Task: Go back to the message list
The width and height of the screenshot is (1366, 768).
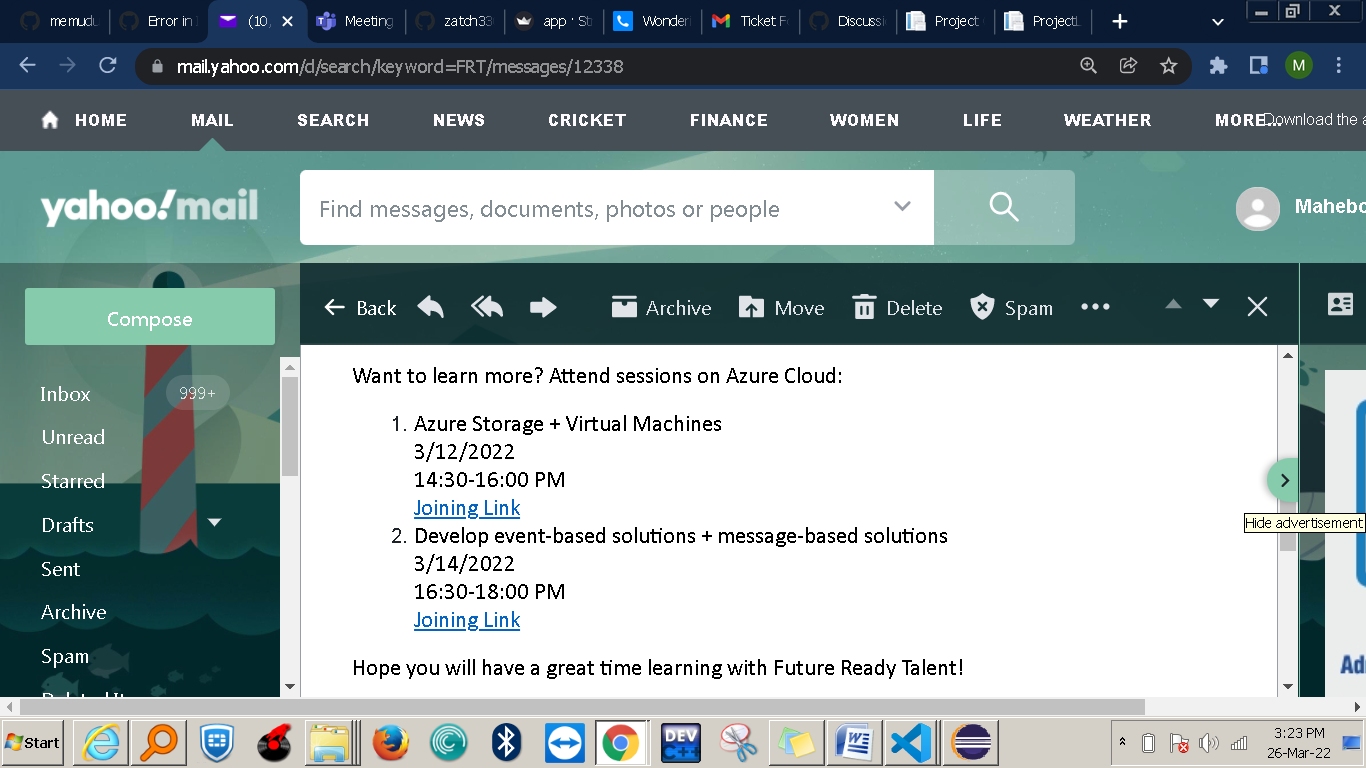Action: (360, 308)
